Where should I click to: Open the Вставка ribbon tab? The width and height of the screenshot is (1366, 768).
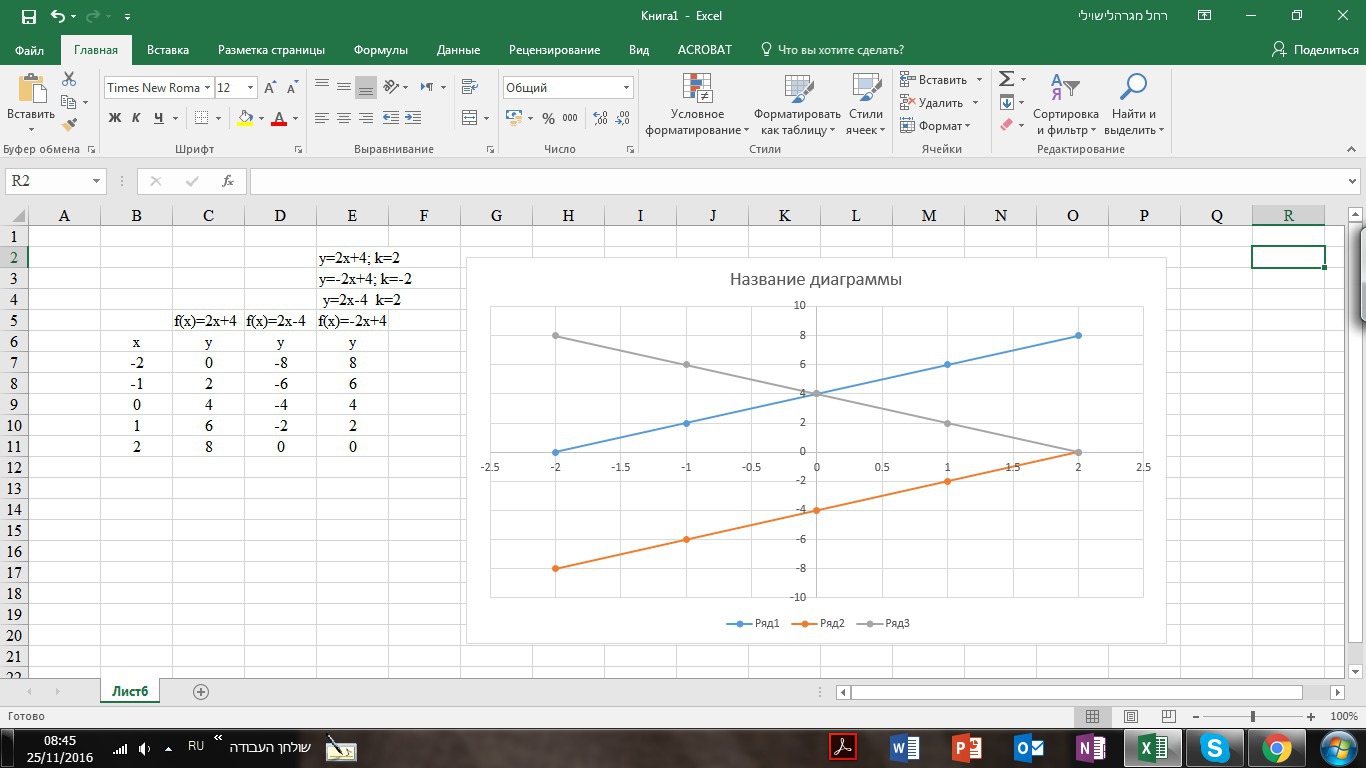pos(168,50)
